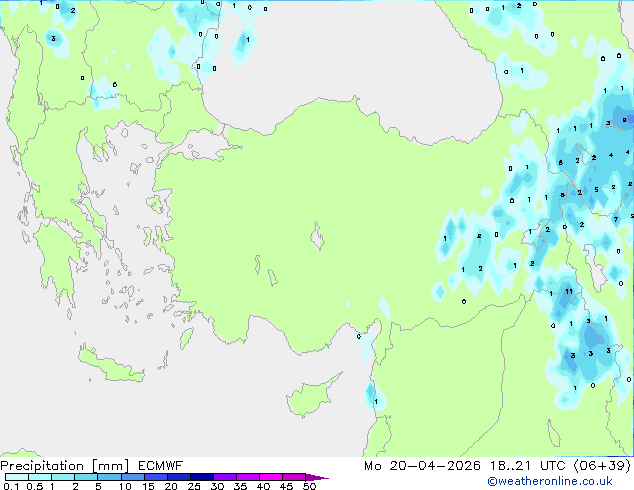634x490 pixels.
Task: Click the '50' legend scale label
Action: click(310, 486)
